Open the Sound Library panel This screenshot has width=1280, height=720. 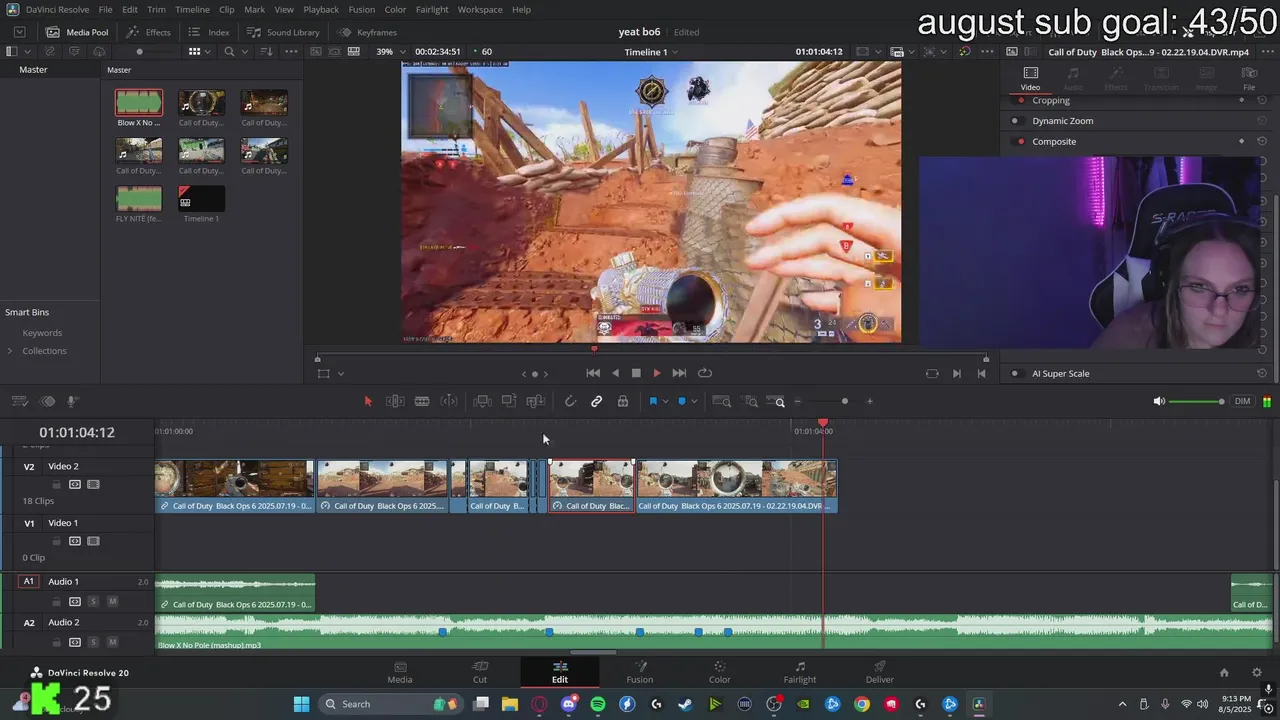(x=283, y=32)
